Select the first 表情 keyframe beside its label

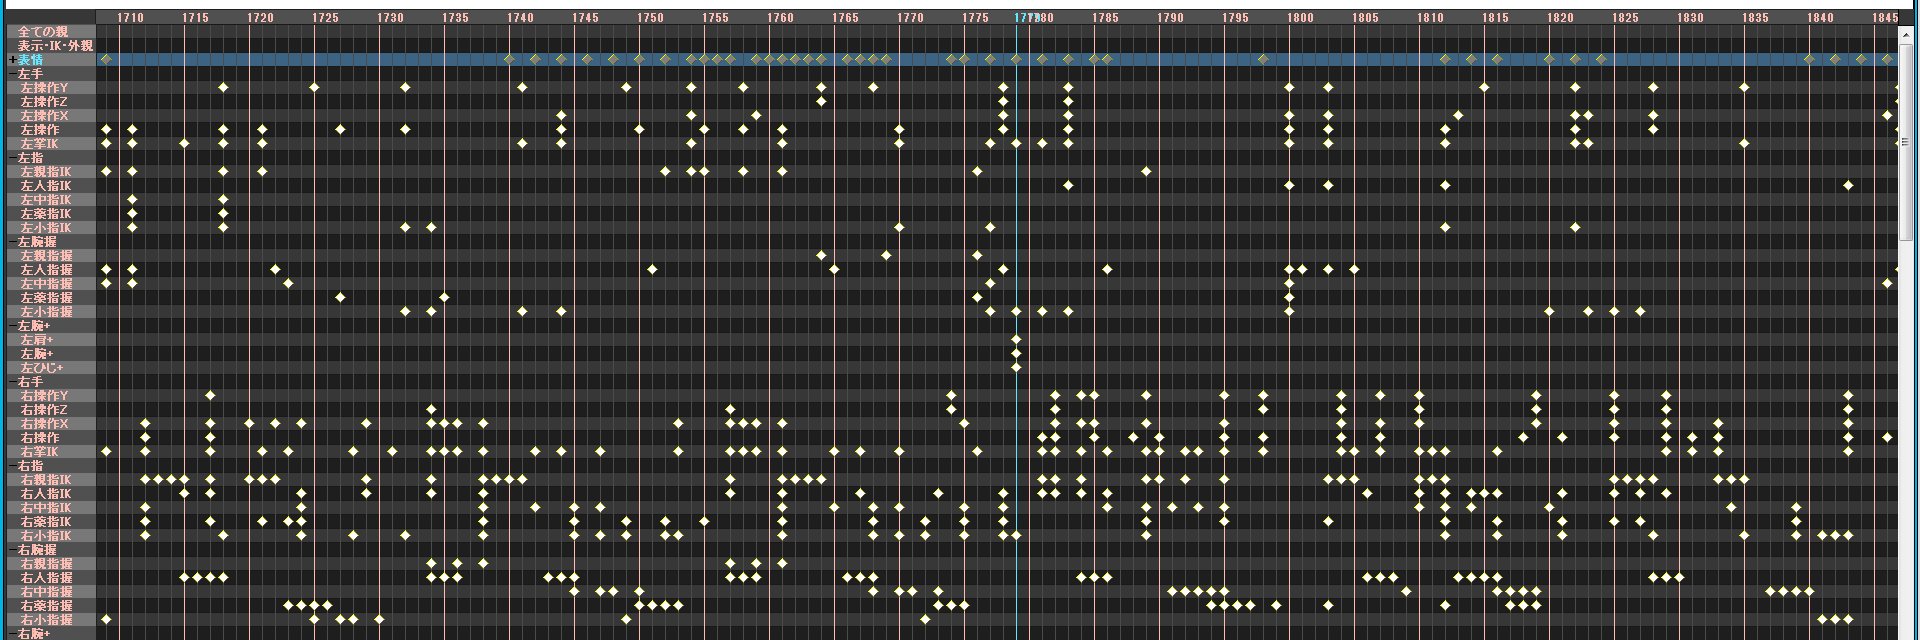(106, 60)
